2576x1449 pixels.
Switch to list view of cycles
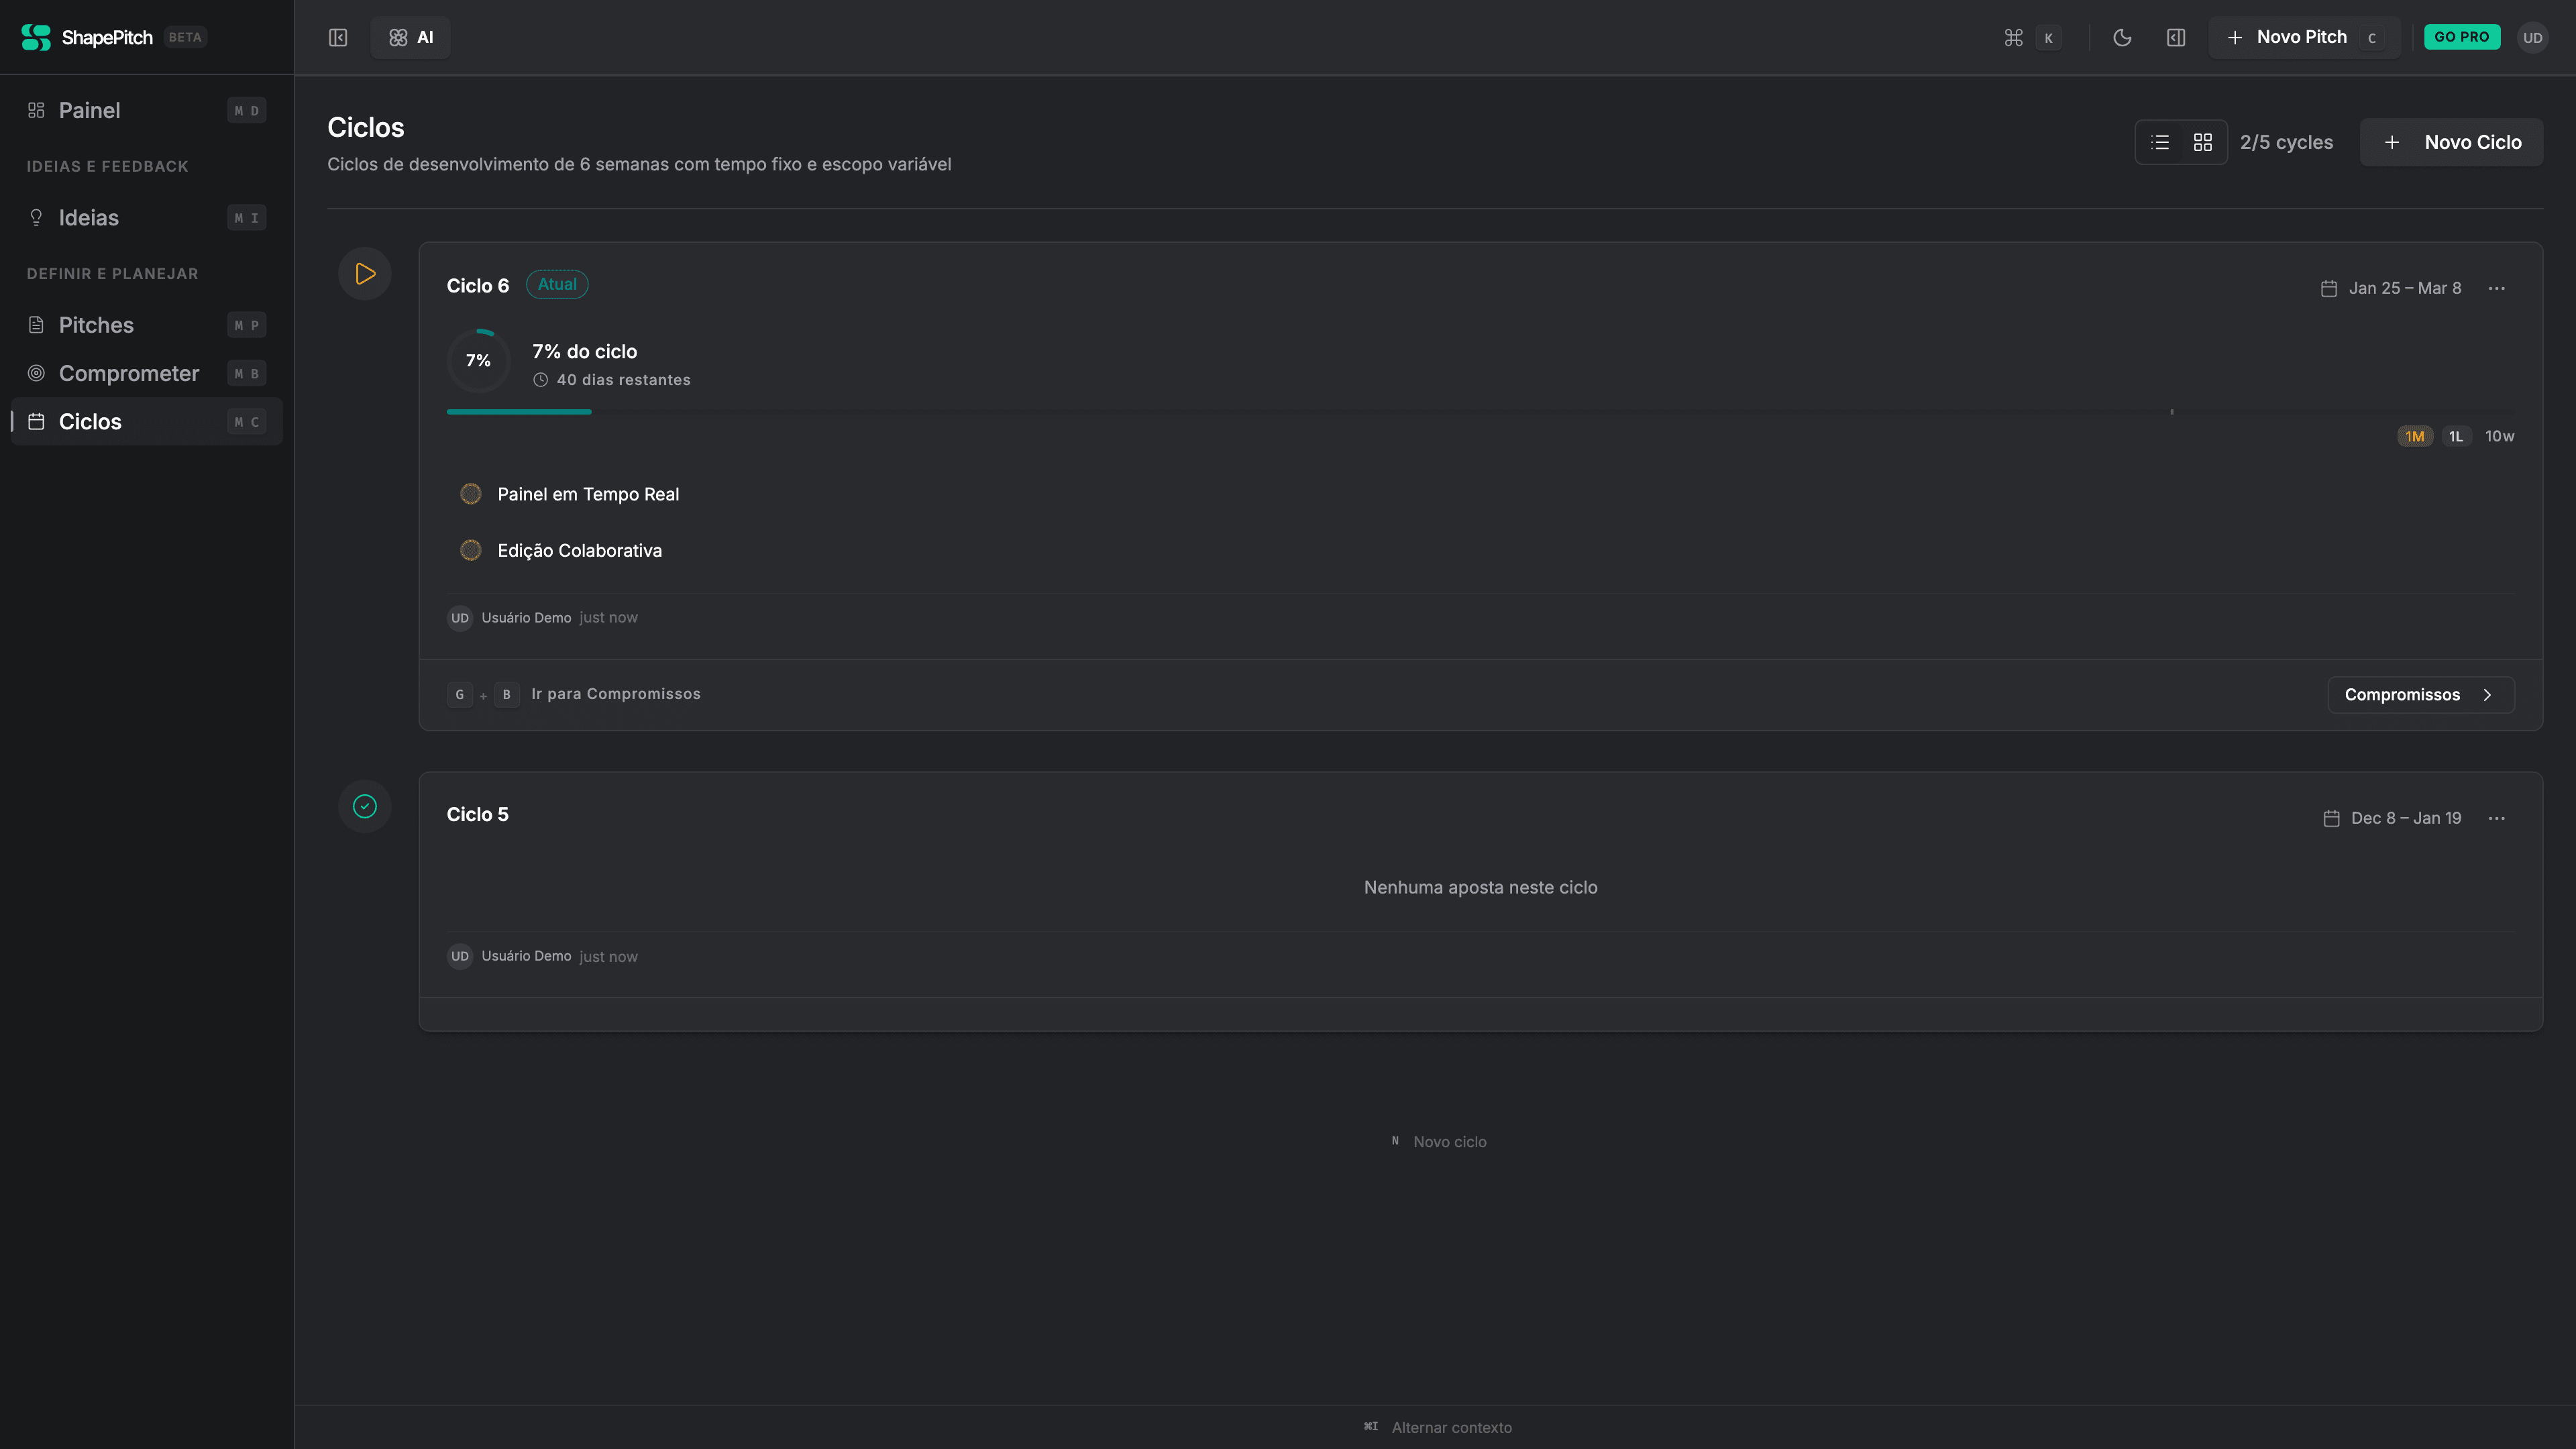(x=2160, y=142)
